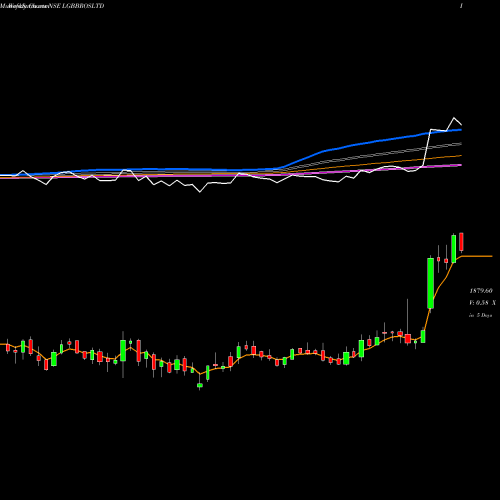
Task: Click the peak of the white indicator line
Action: (x=454, y=118)
